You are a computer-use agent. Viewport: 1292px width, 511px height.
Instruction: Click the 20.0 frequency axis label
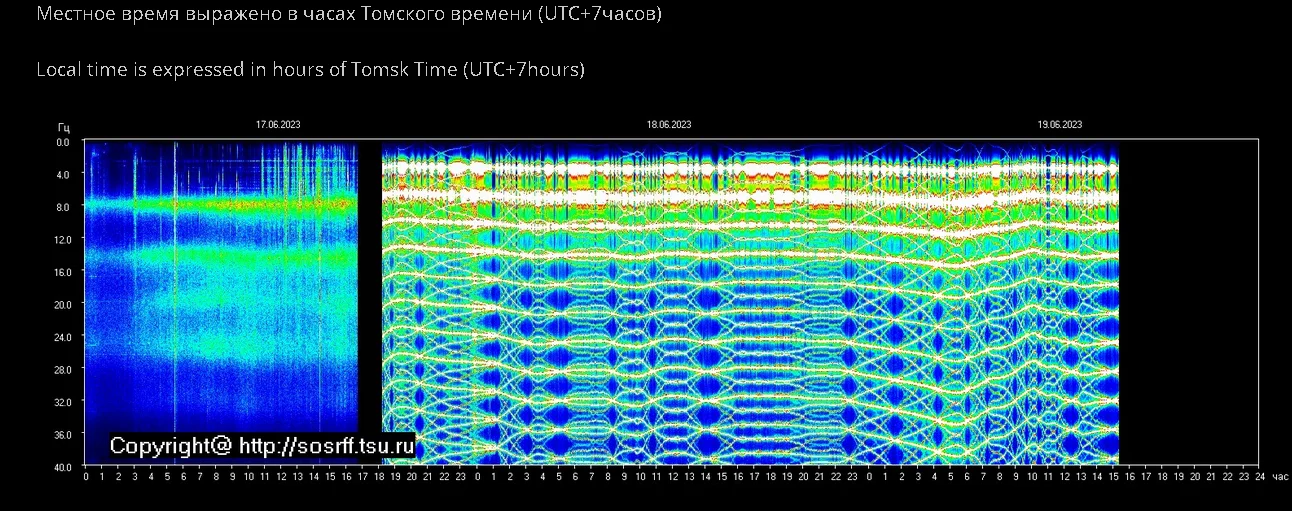coord(61,304)
